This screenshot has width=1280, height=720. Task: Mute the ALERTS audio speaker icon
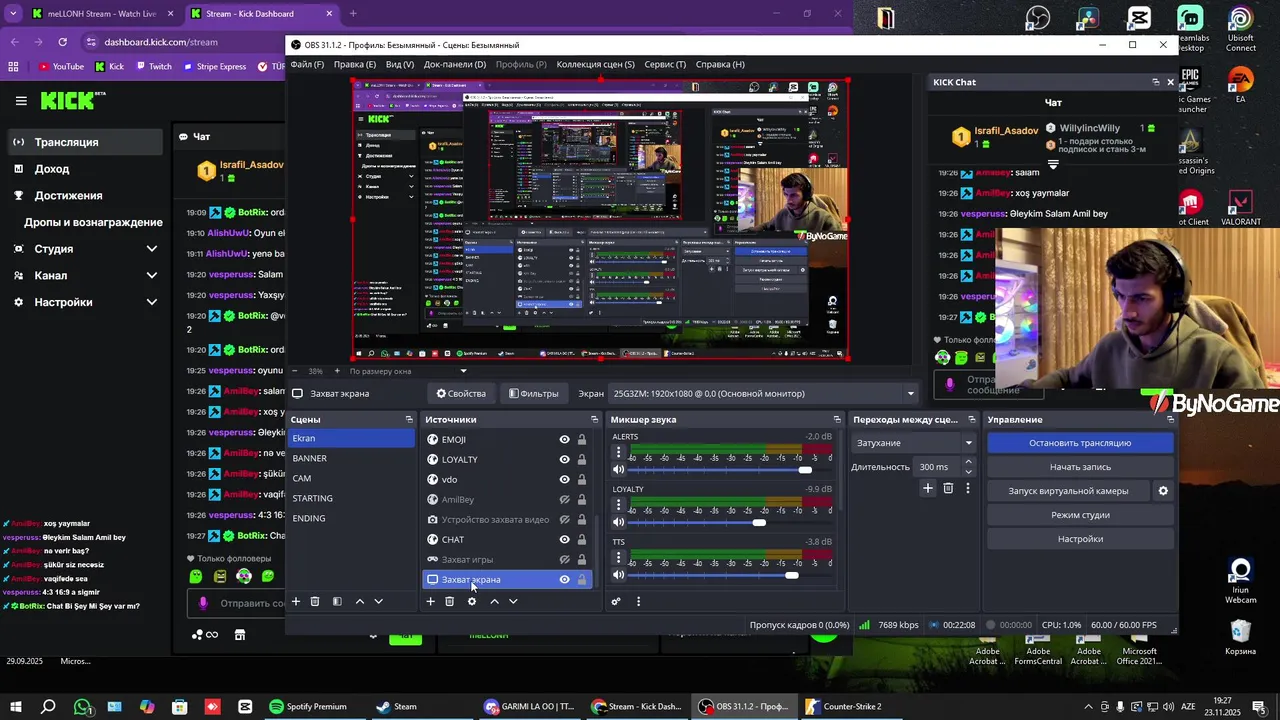click(619, 469)
